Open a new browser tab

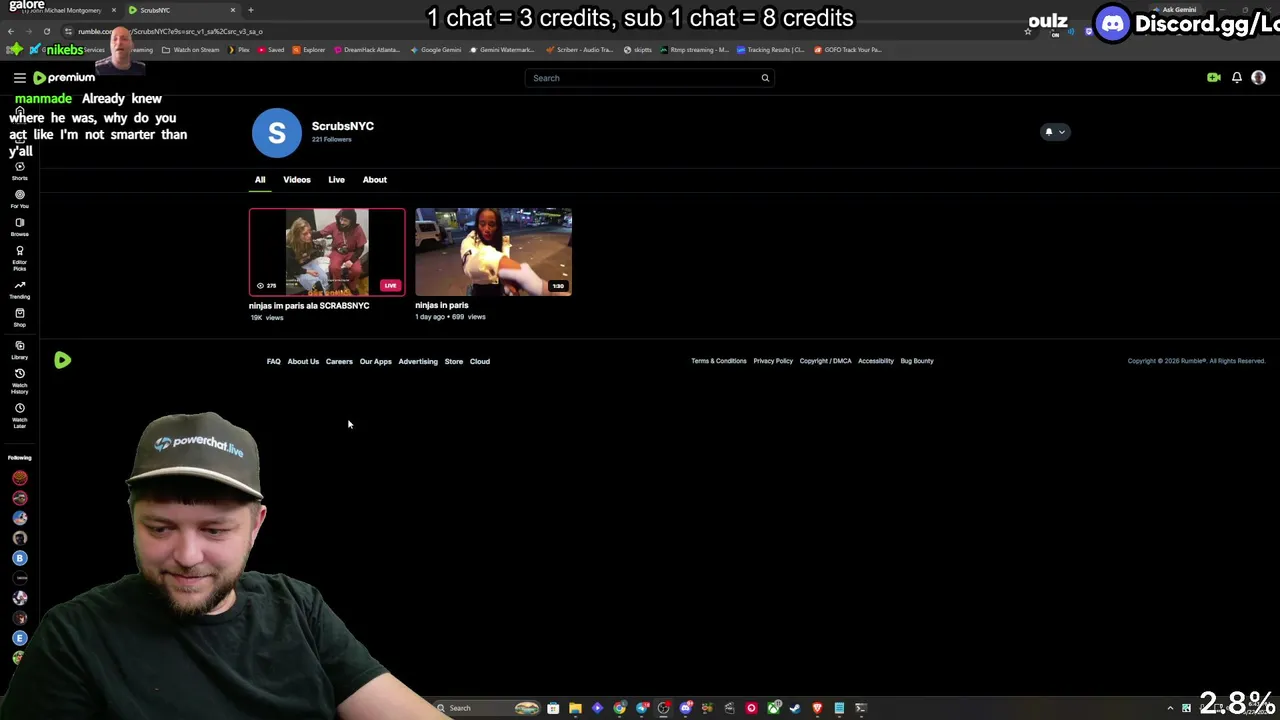point(251,10)
